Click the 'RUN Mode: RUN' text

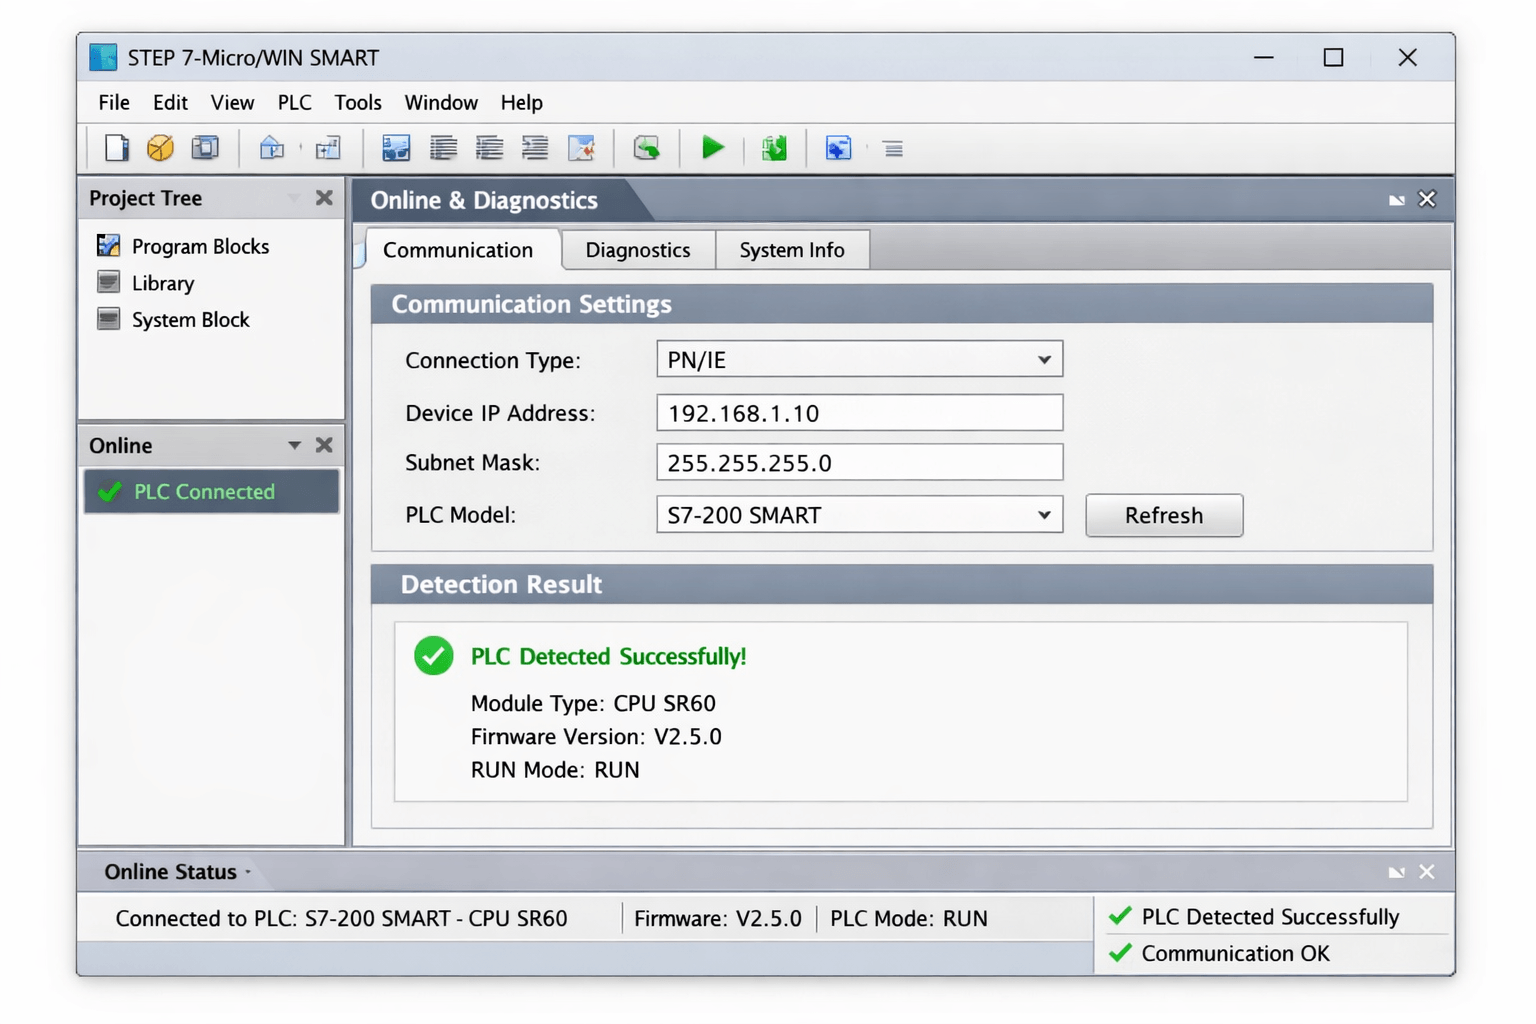pos(555,769)
